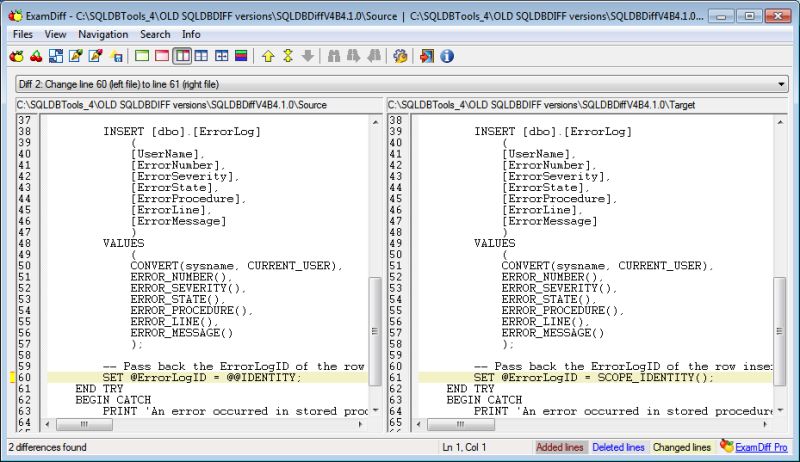The width and height of the screenshot is (800, 462).
Task: Click '[UserName],' on line 40 in left pane
Action: click(x=167, y=154)
